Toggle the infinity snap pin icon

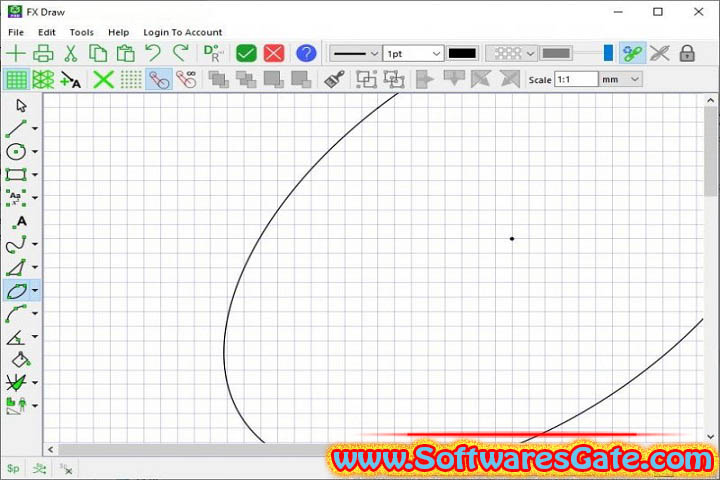187,79
